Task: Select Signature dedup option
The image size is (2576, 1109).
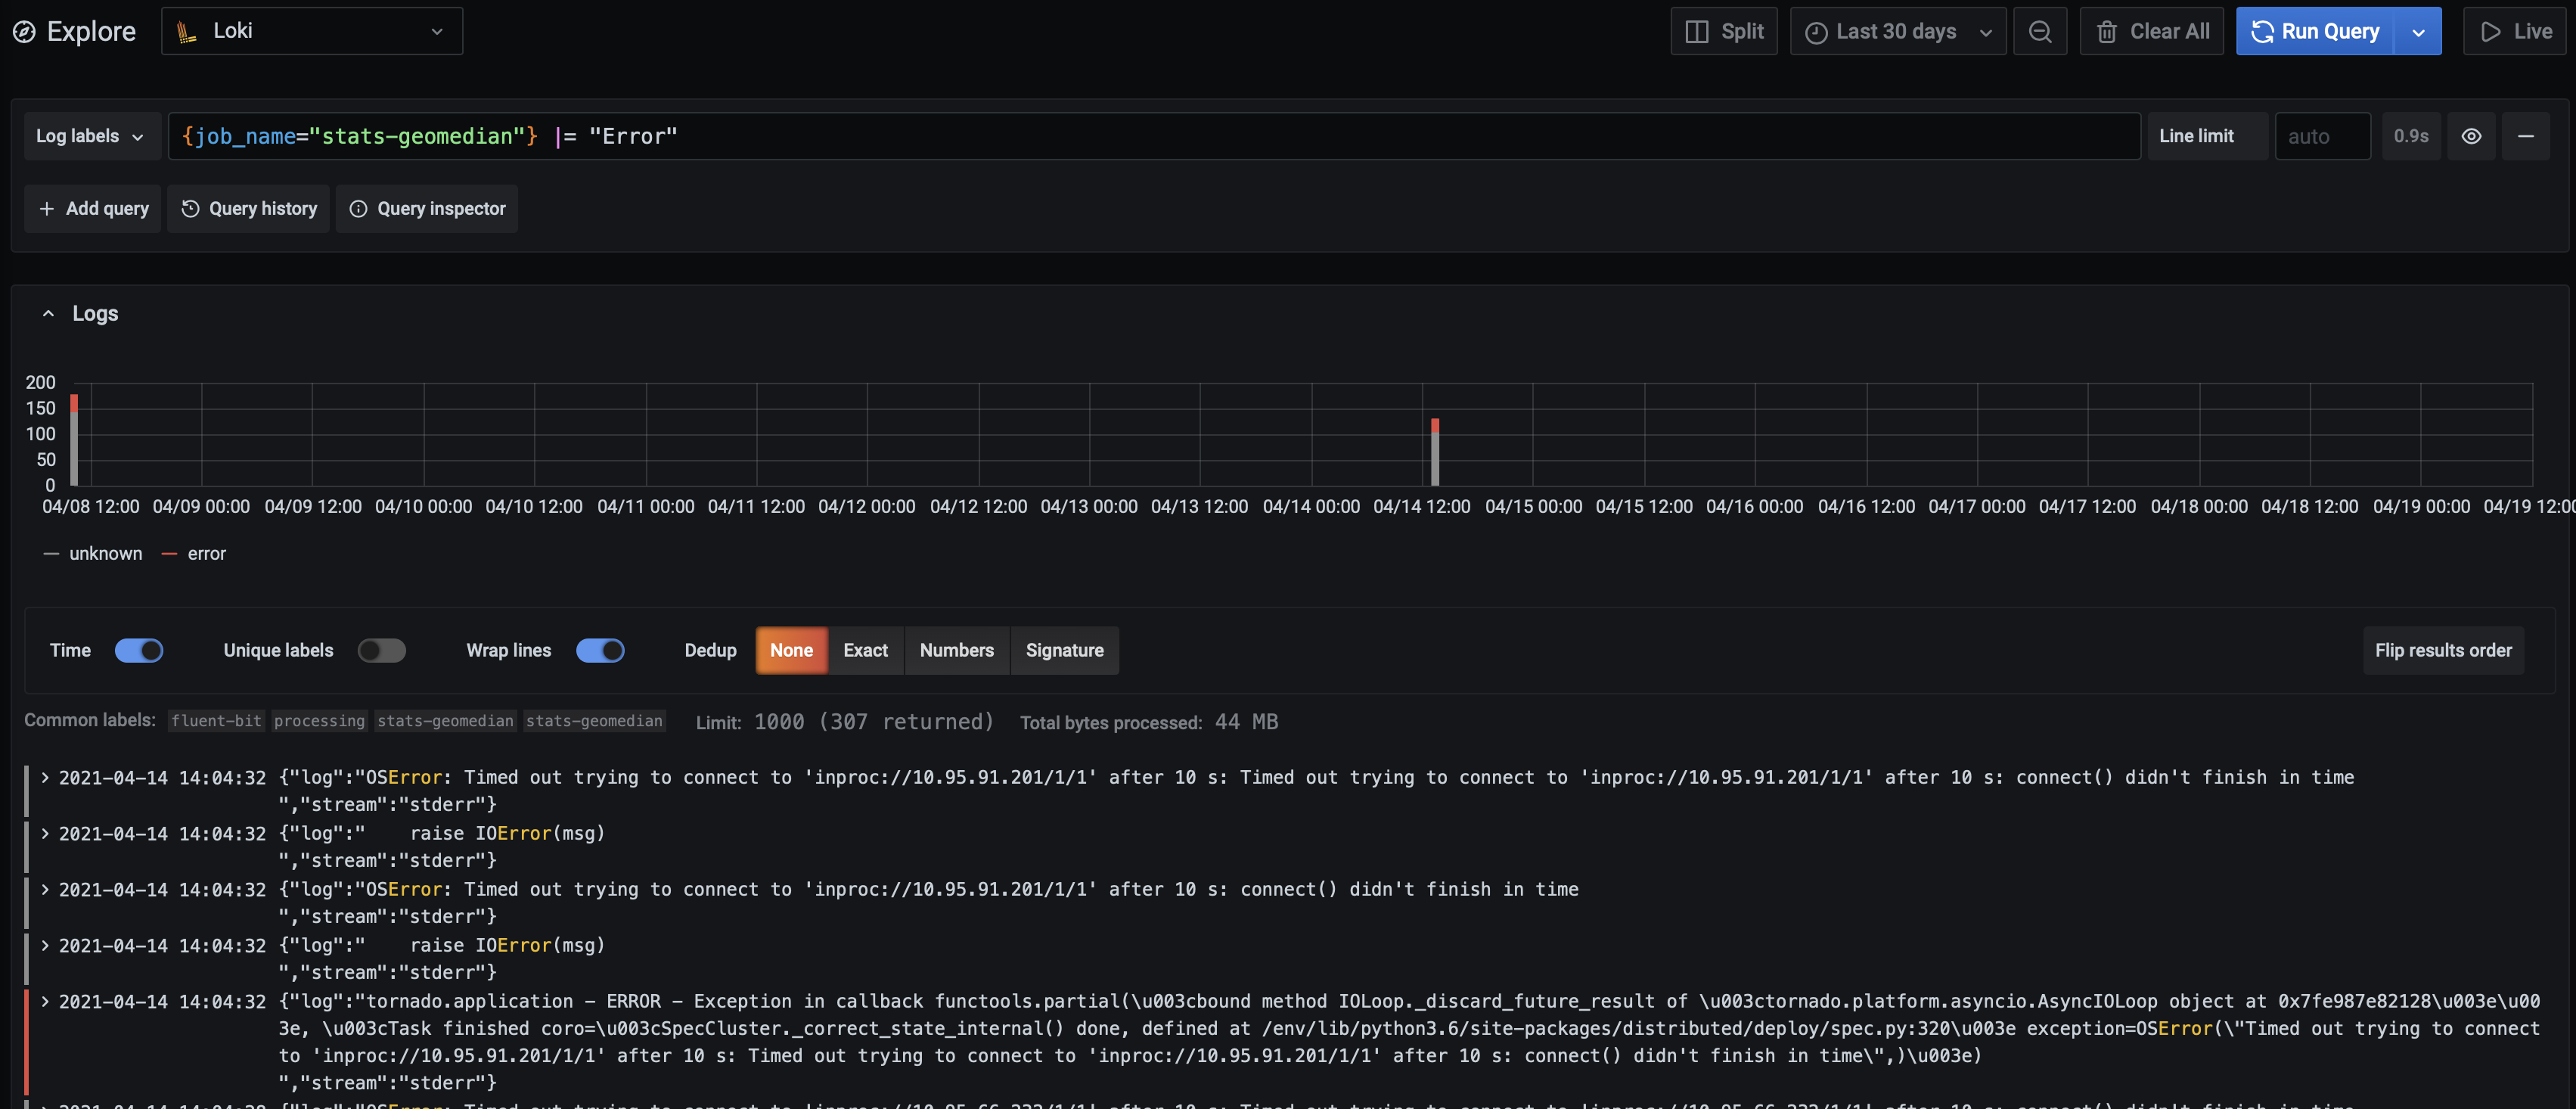Action: (x=1064, y=651)
